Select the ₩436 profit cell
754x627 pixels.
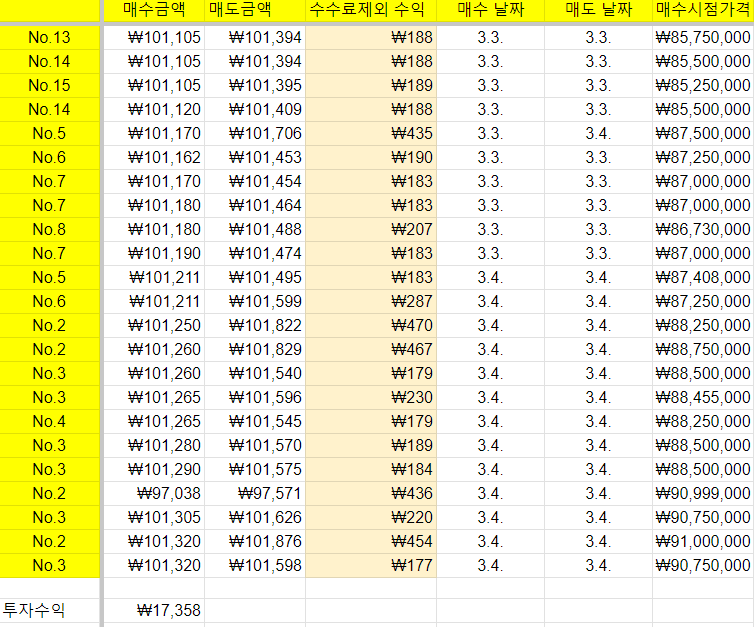coord(371,493)
